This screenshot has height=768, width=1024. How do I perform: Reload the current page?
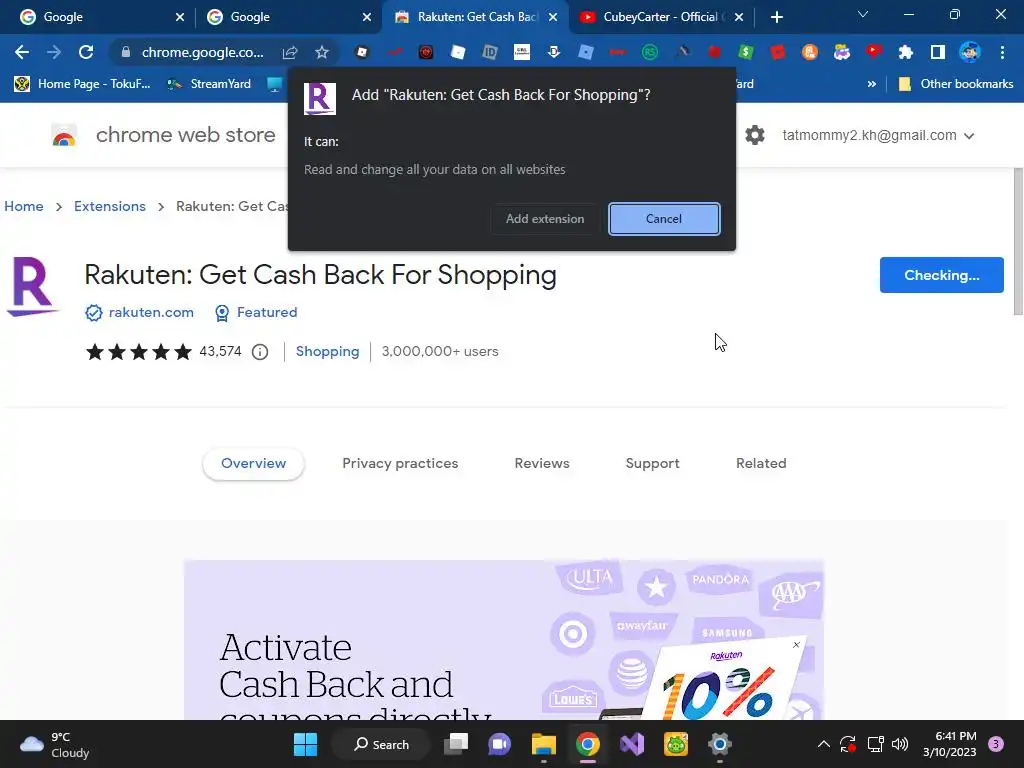[x=86, y=52]
